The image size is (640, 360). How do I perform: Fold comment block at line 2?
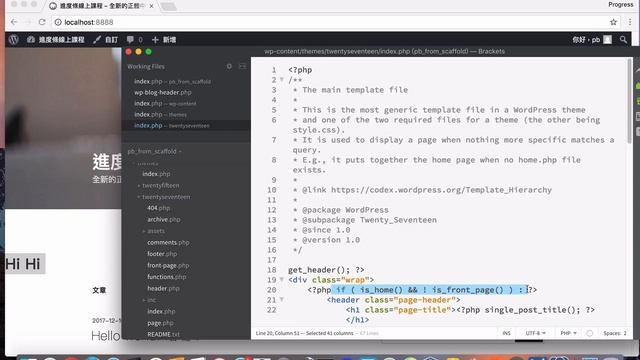(x=282, y=80)
